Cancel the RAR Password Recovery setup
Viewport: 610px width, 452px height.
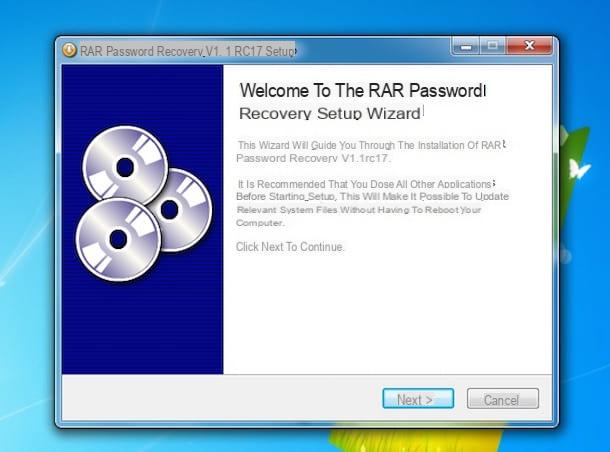(503, 399)
